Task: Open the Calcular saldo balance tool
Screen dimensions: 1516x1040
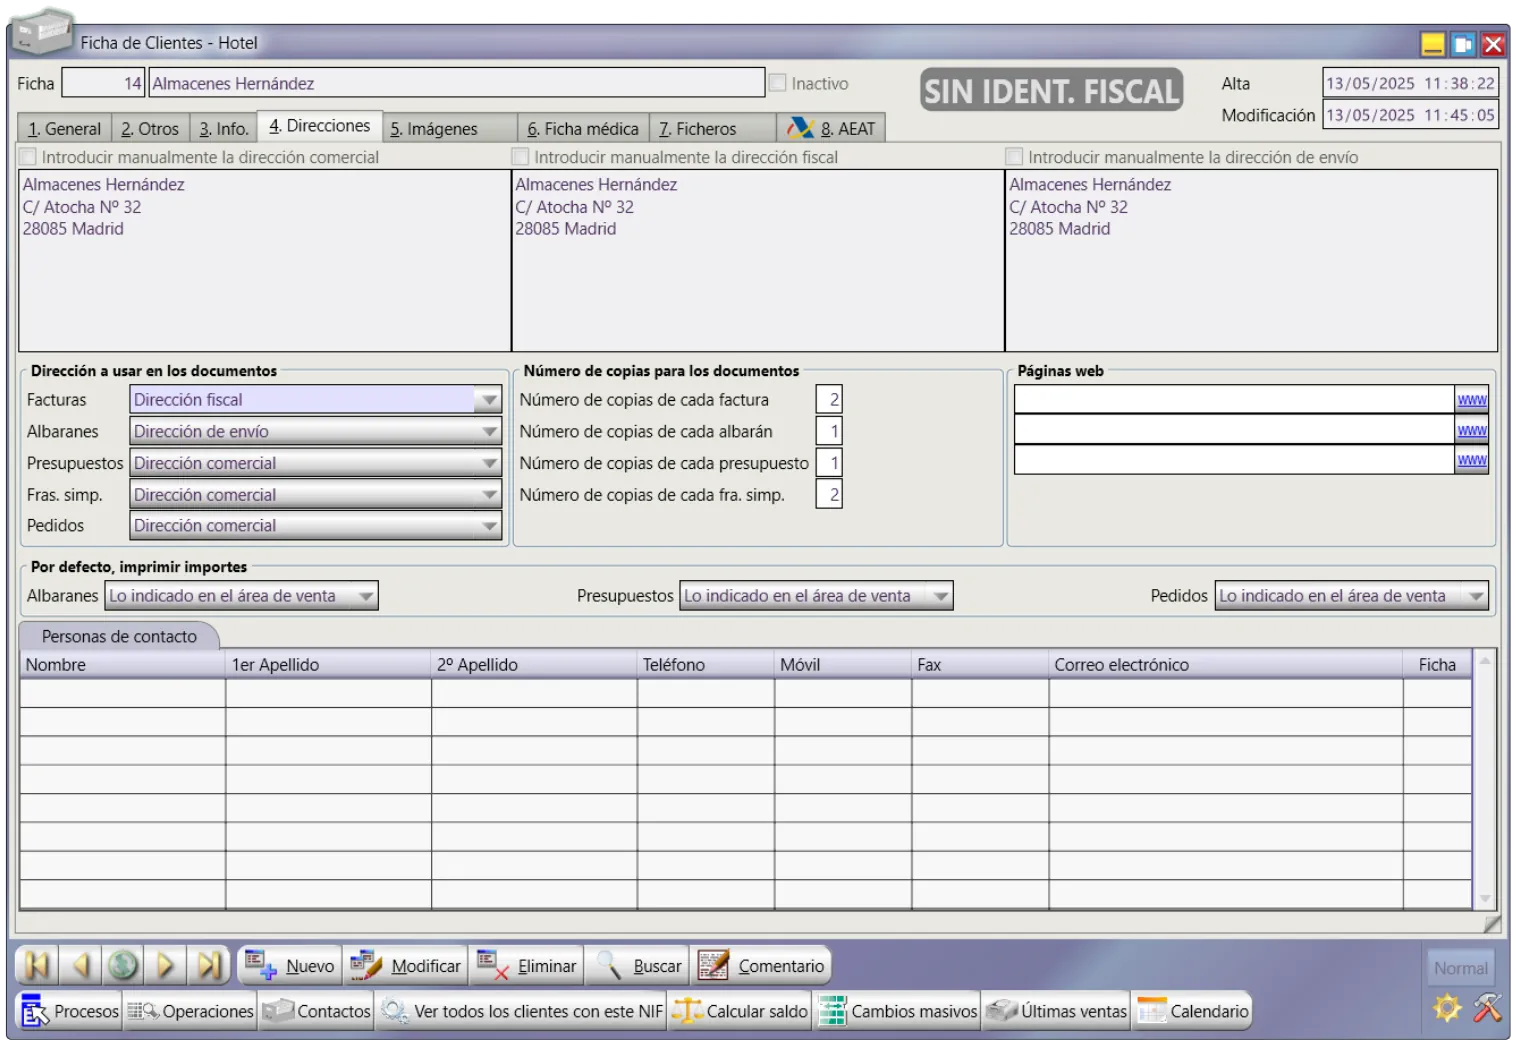Action: pyautogui.click(x=740, y=1011)
